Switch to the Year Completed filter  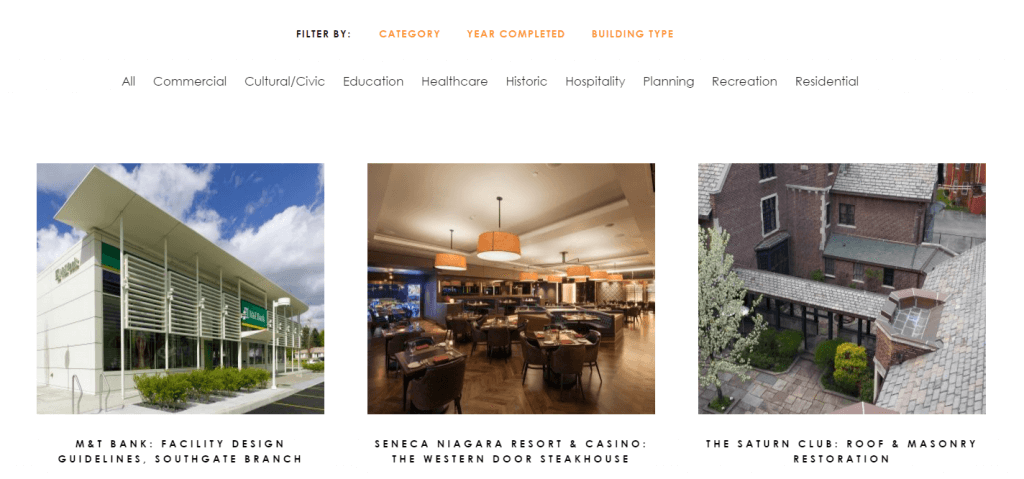tap(515, 34)
